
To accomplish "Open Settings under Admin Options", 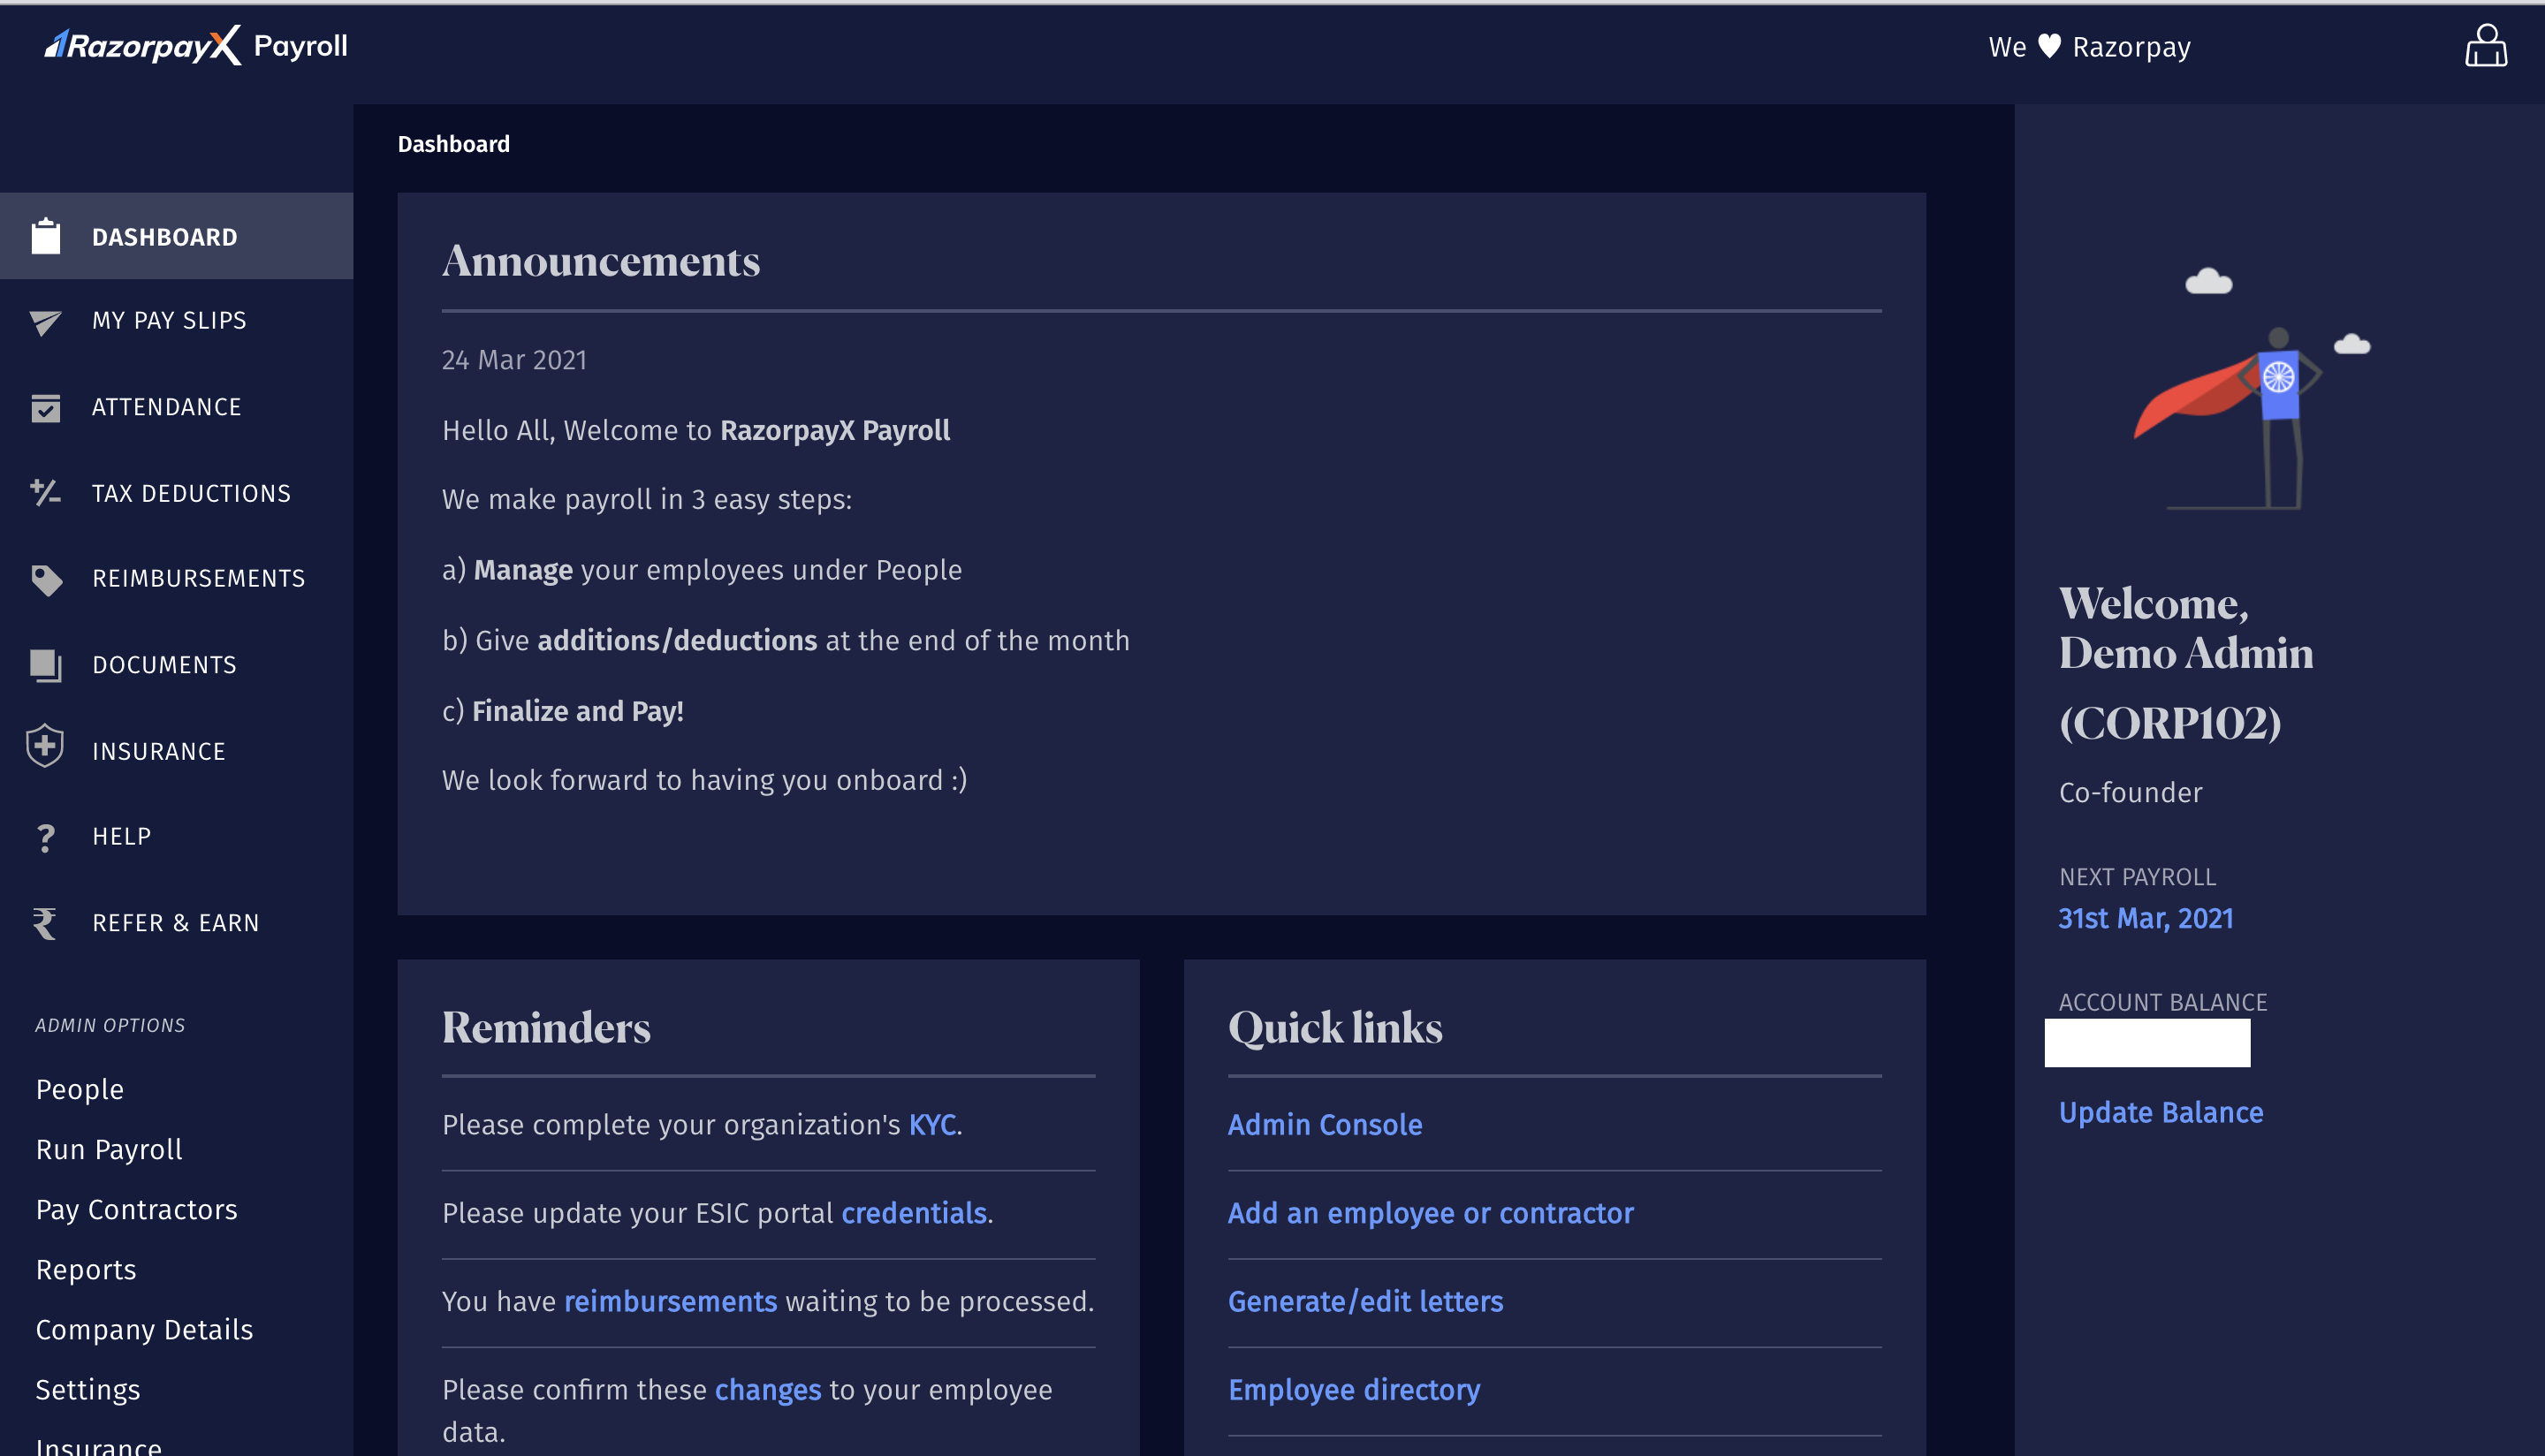I will (x=88, y=1389).
